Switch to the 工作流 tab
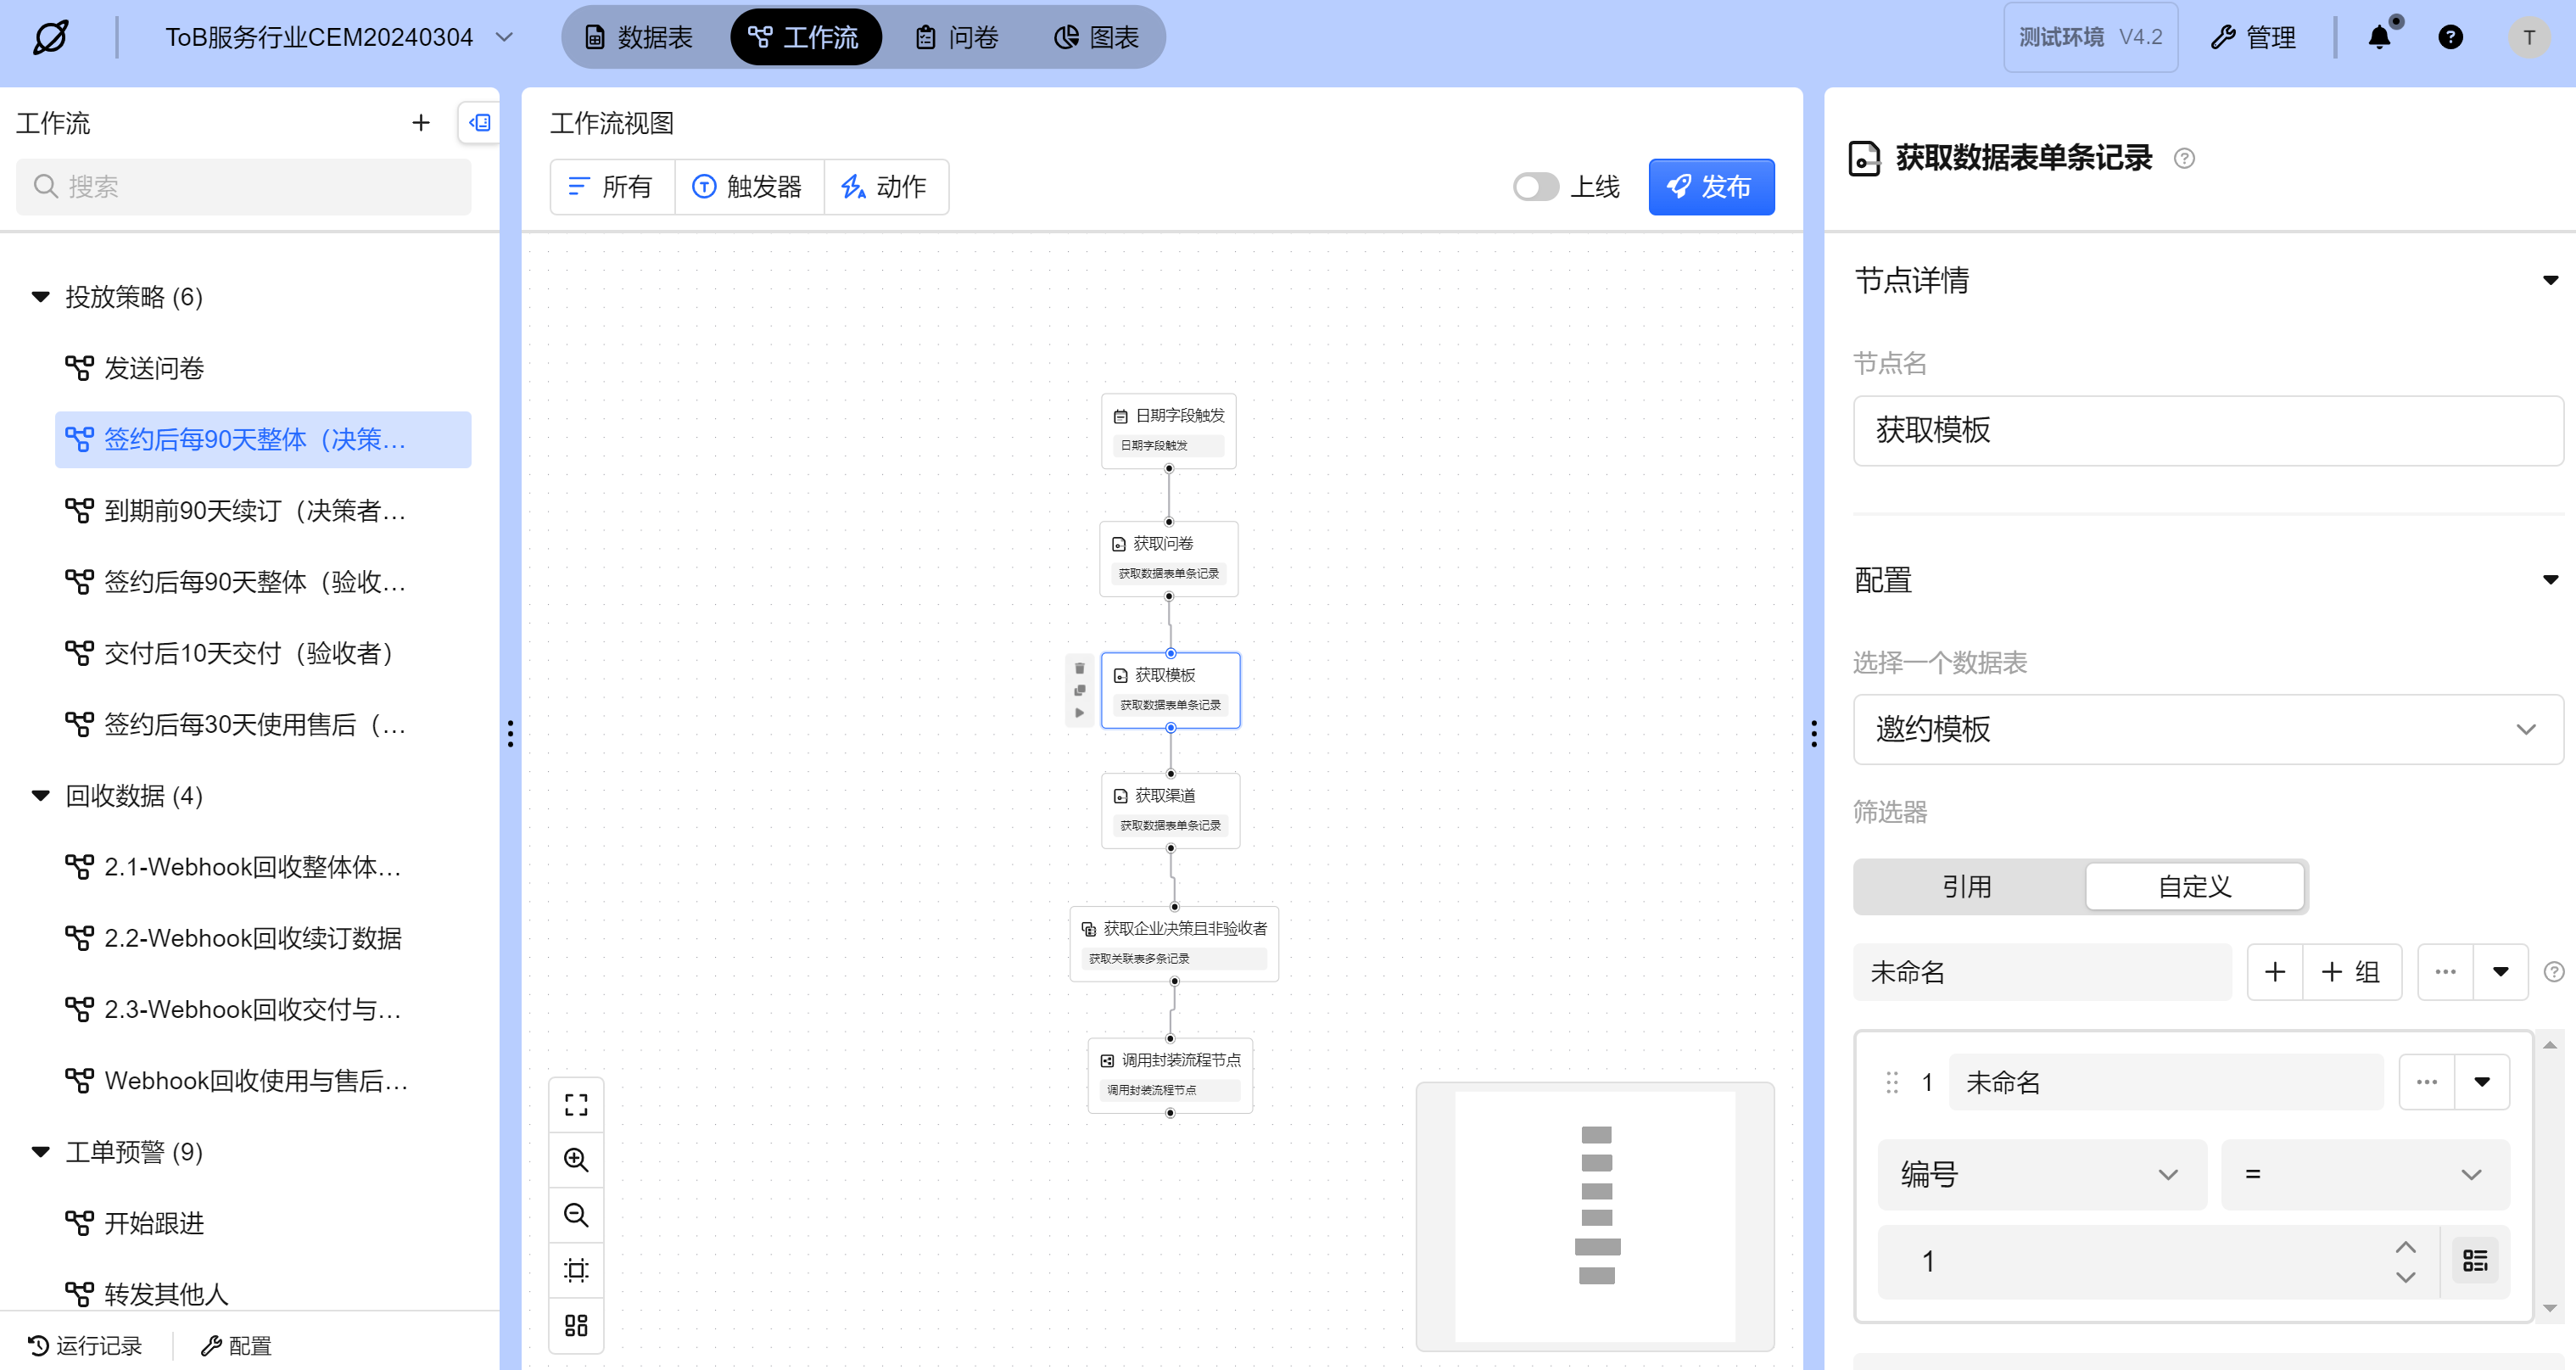The image size is (2576, 1370). [x=805, y=37]
